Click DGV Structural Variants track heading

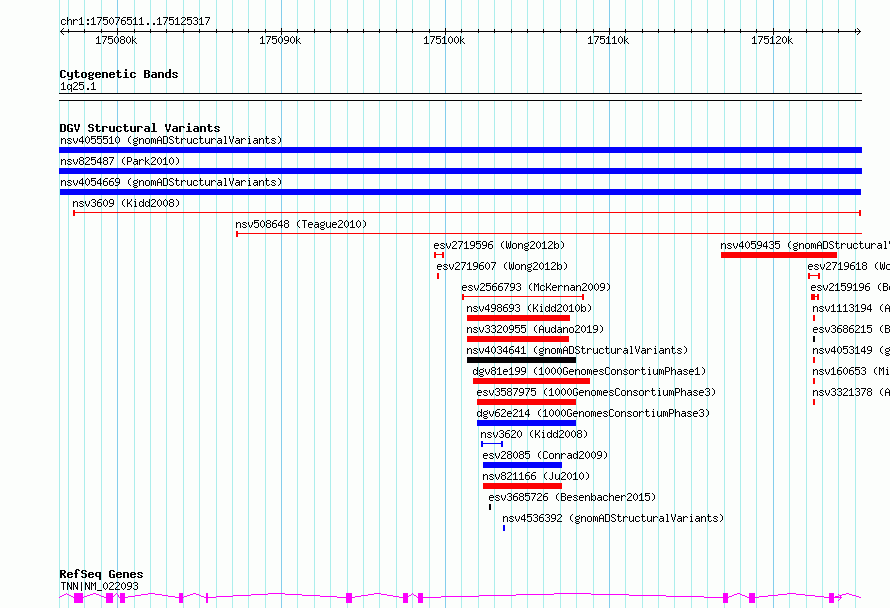point(140,128)
